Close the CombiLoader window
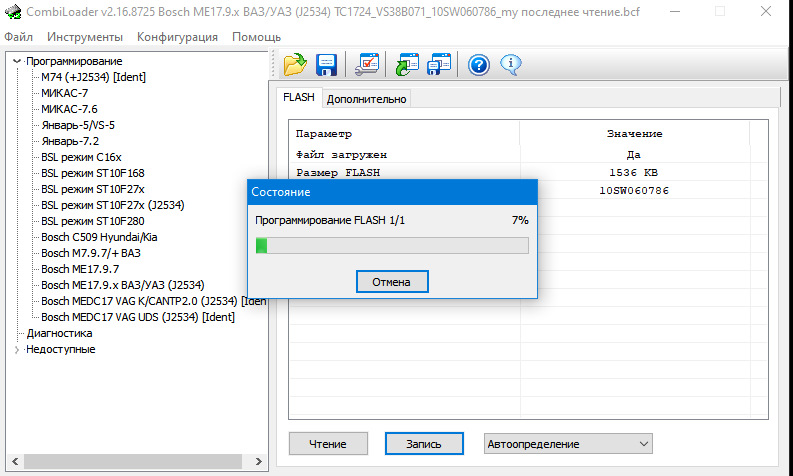 coord(766,11)
